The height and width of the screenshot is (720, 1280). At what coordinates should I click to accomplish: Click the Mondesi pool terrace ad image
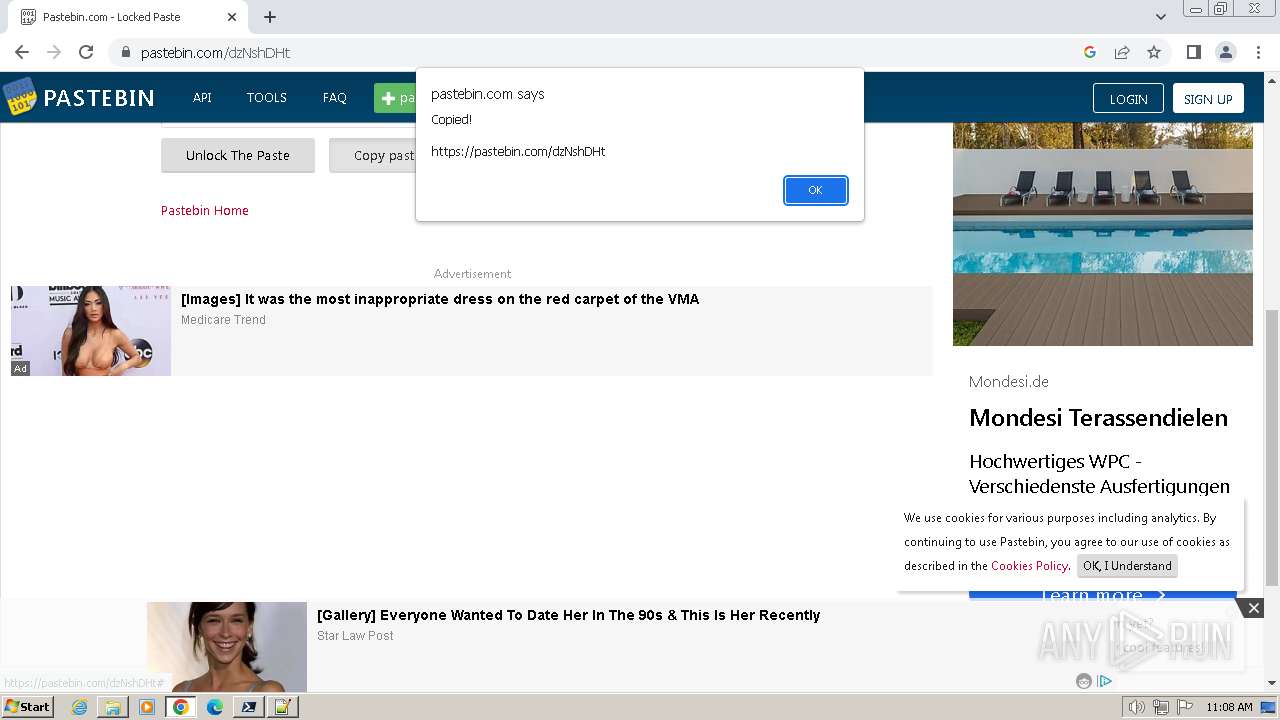click(x=1103, y=234)
